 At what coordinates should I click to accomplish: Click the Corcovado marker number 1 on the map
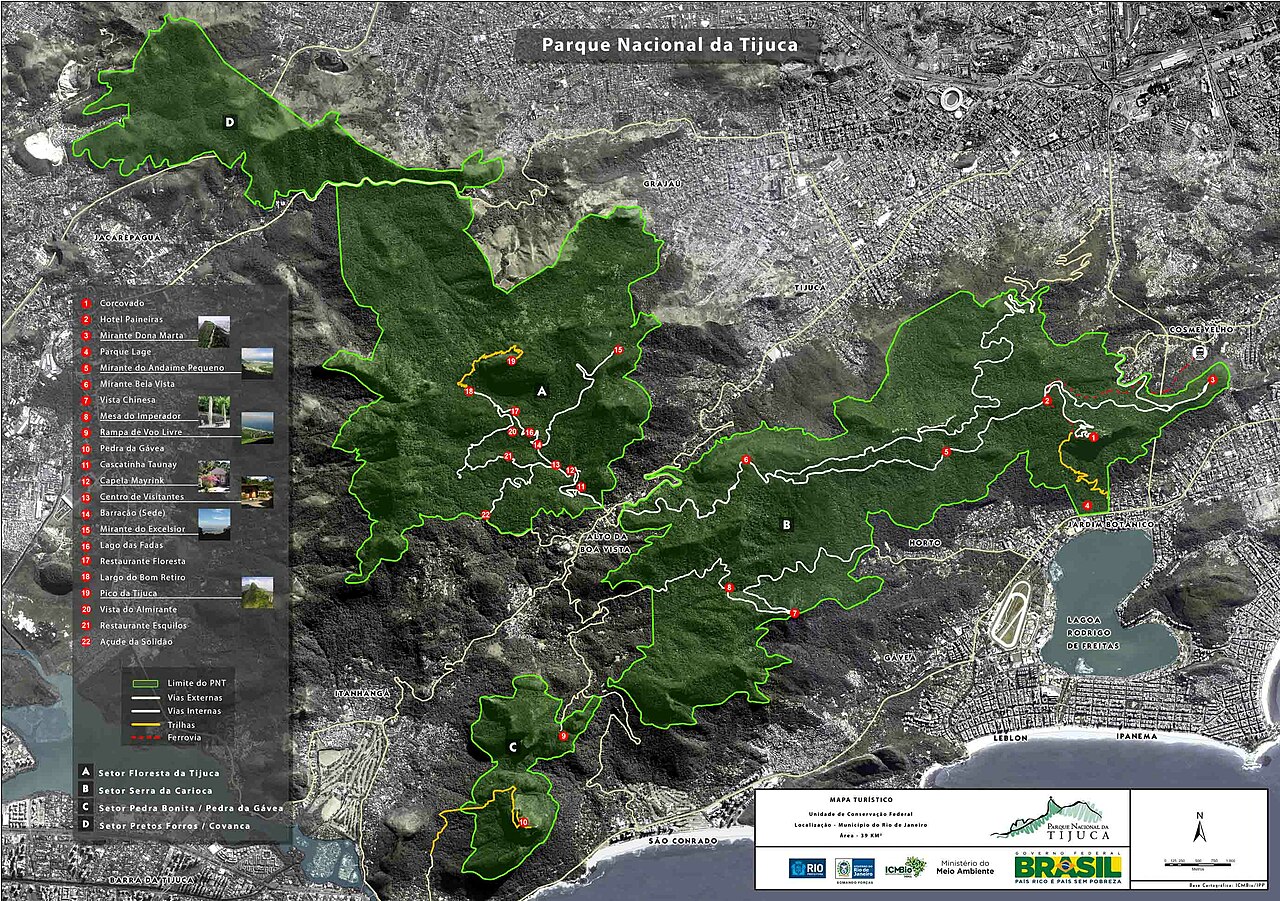coord(1093,438)
